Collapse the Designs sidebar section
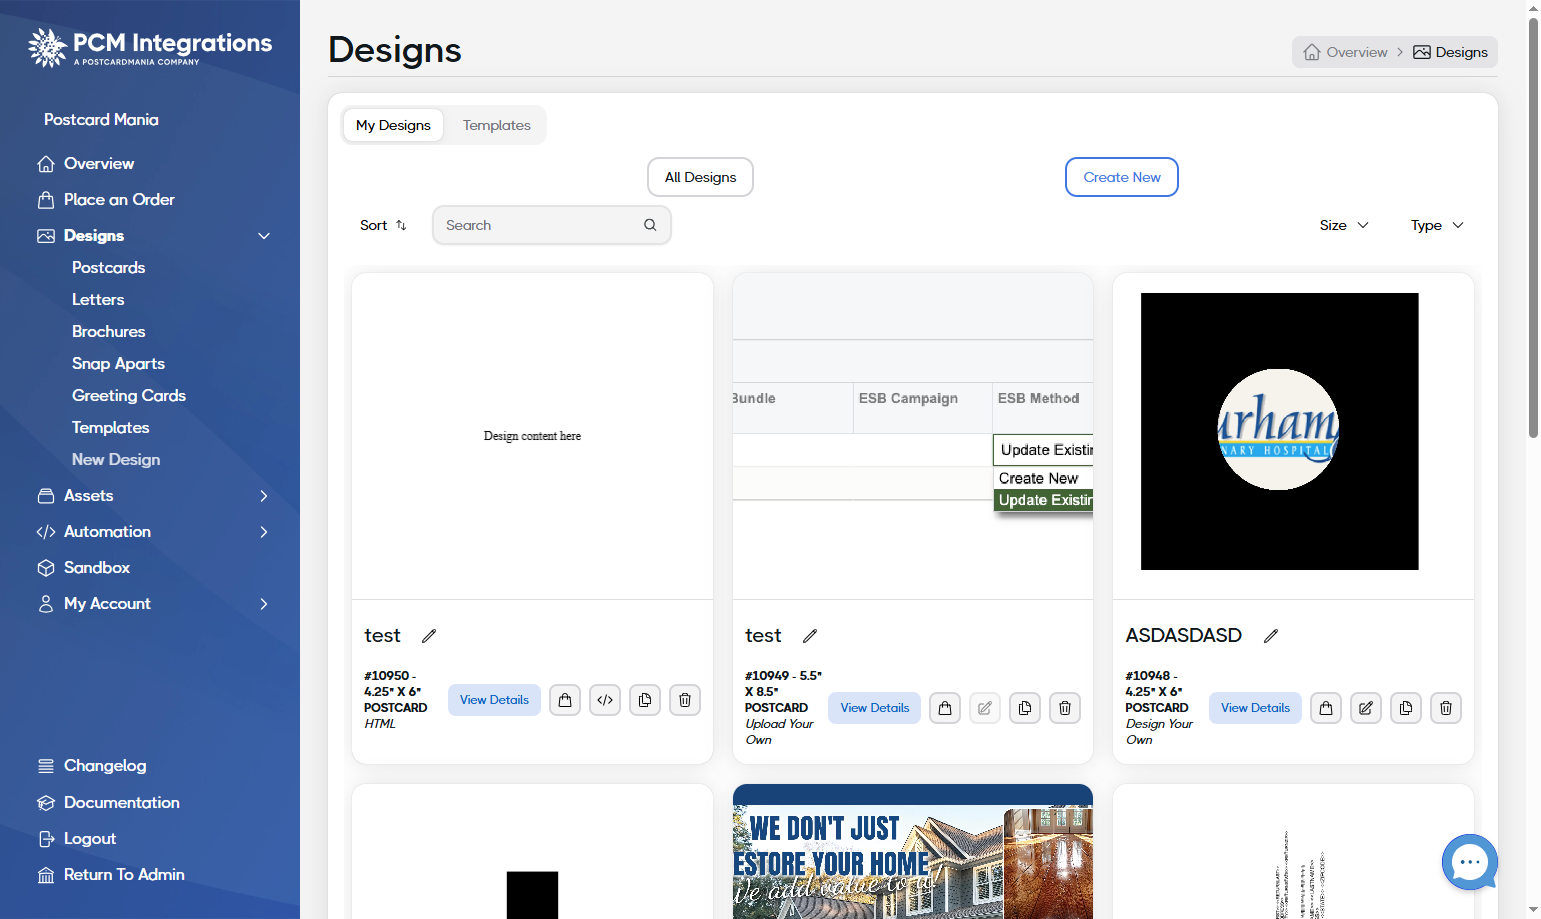1541x919 pixels. [x=264, y=236]
